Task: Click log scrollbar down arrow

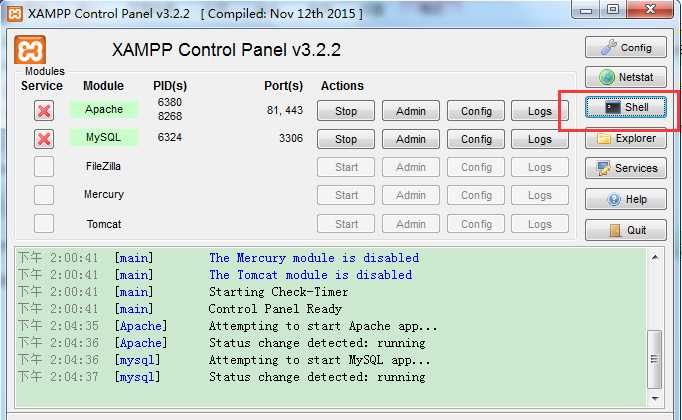Action: pyautogui.click(x=655, y=399)
